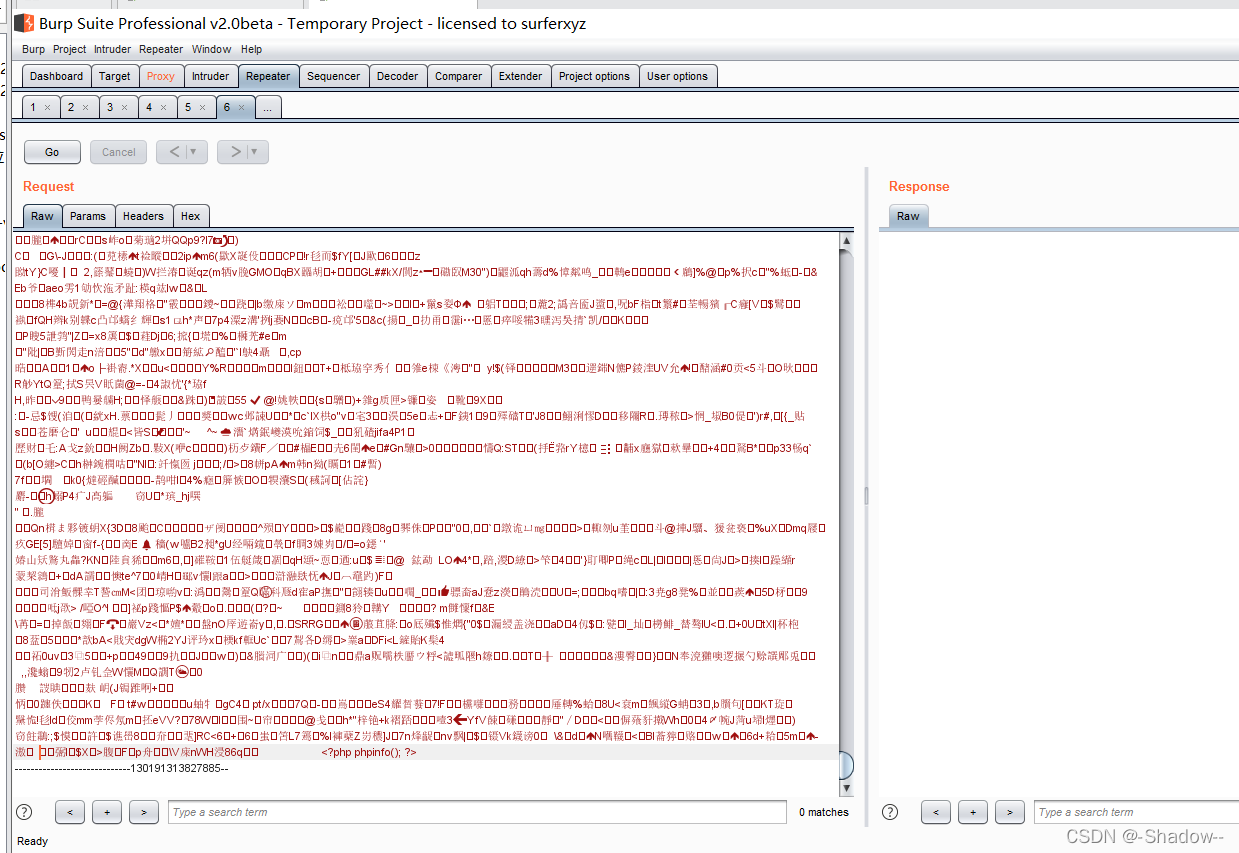Click the boundary line ending 130191313827885--
The height and width of the screenshot is (853, 1239).
pyautogui.click(x=122, y=768)
